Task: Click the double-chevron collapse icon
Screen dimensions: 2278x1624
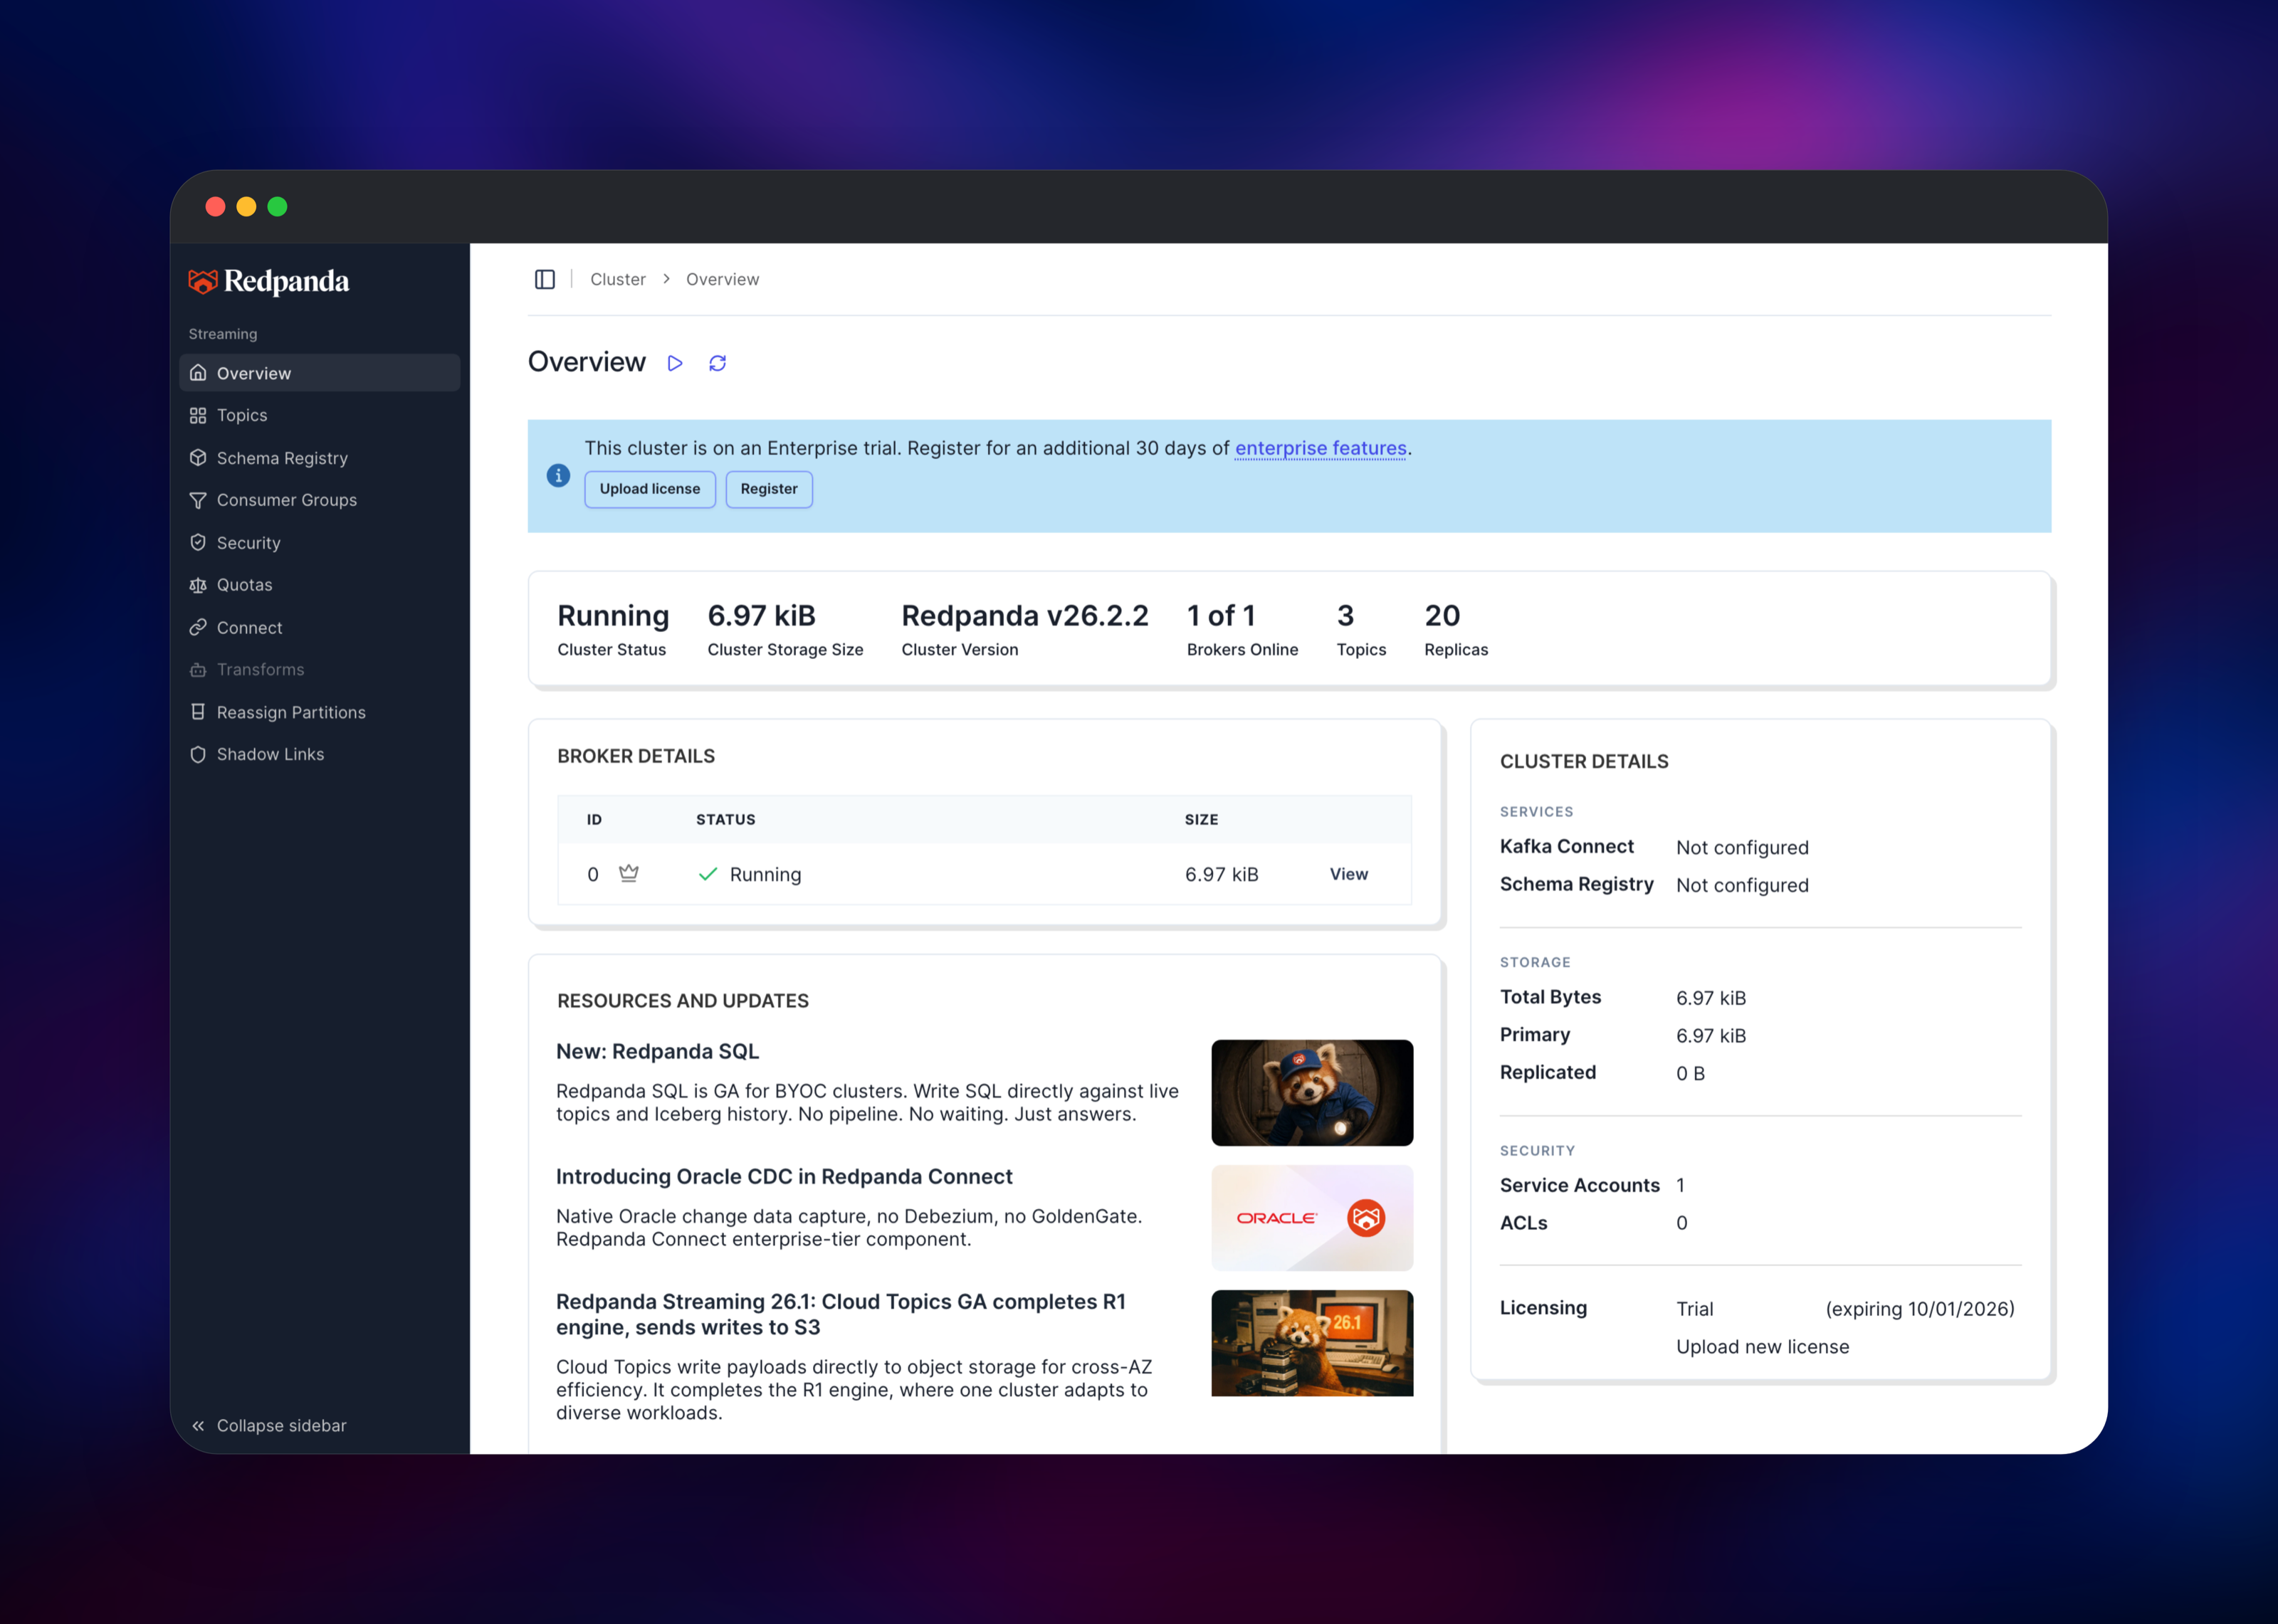Action: (x=198, y=1426)
